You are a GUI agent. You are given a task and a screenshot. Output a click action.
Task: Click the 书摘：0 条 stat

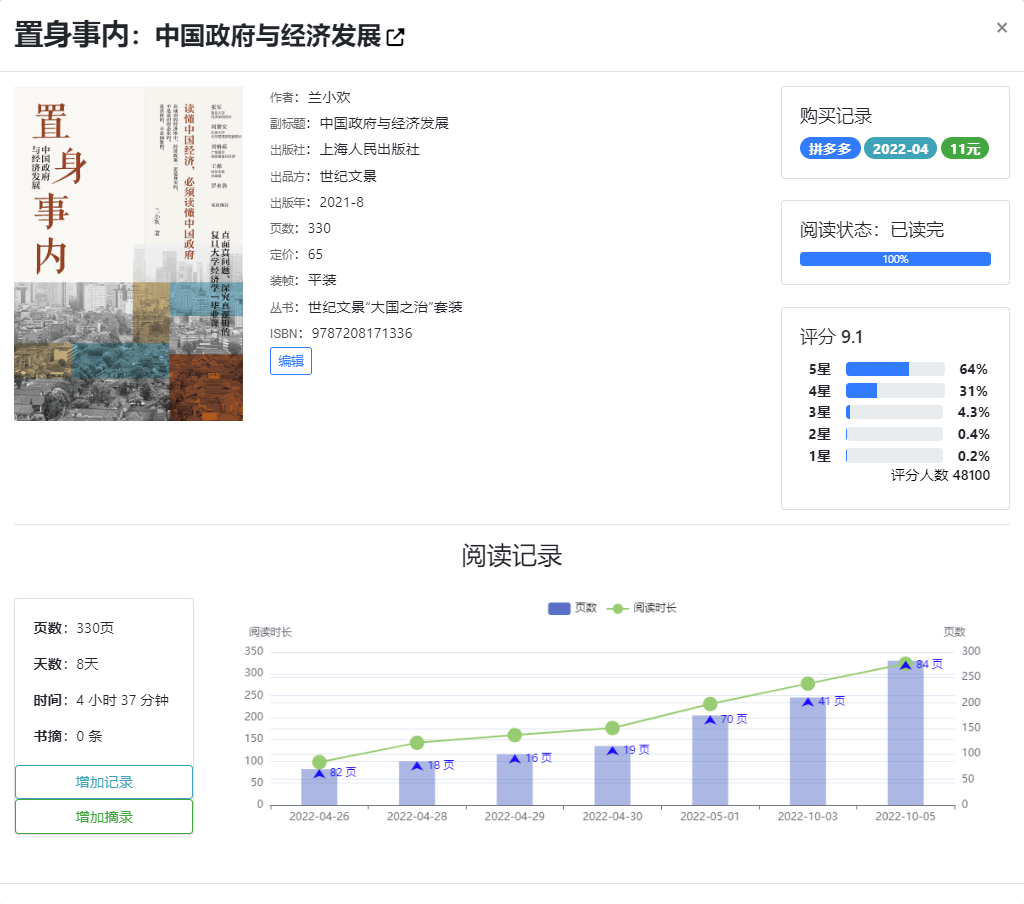(x=68, y=736)
